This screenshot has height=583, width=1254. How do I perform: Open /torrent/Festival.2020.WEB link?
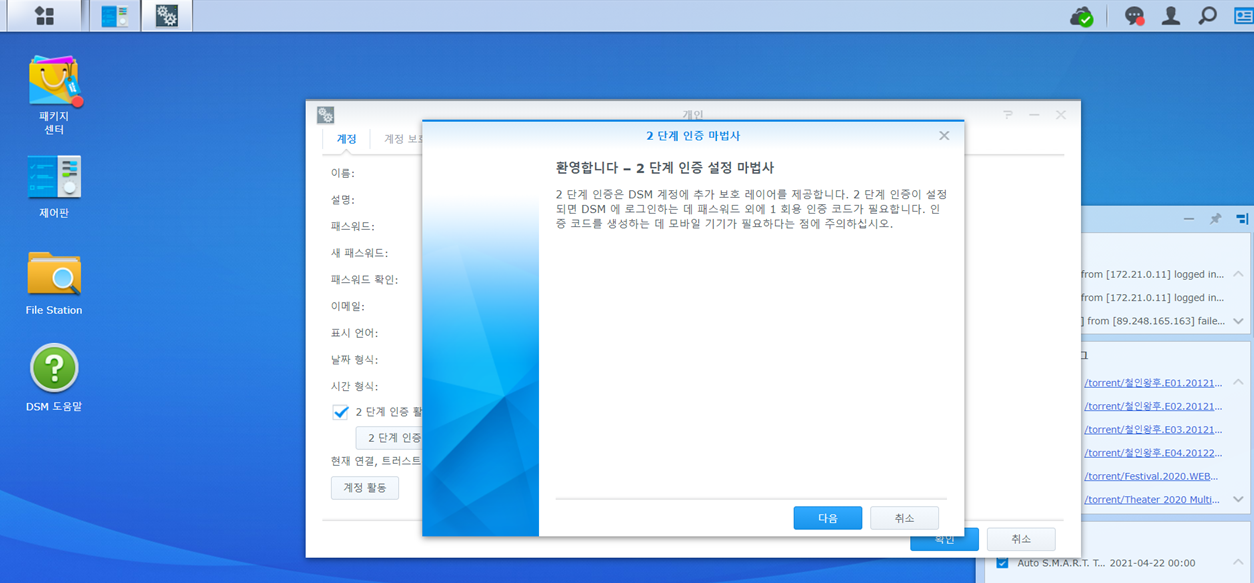1153,476
